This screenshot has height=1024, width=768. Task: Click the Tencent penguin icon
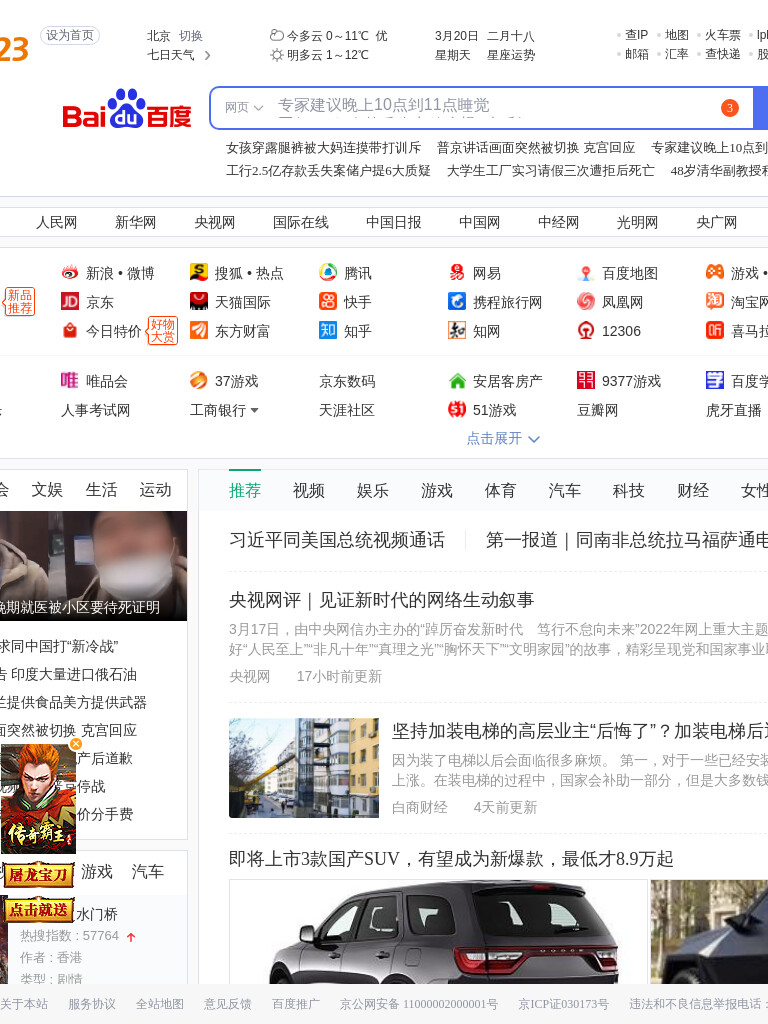point(328,272)
